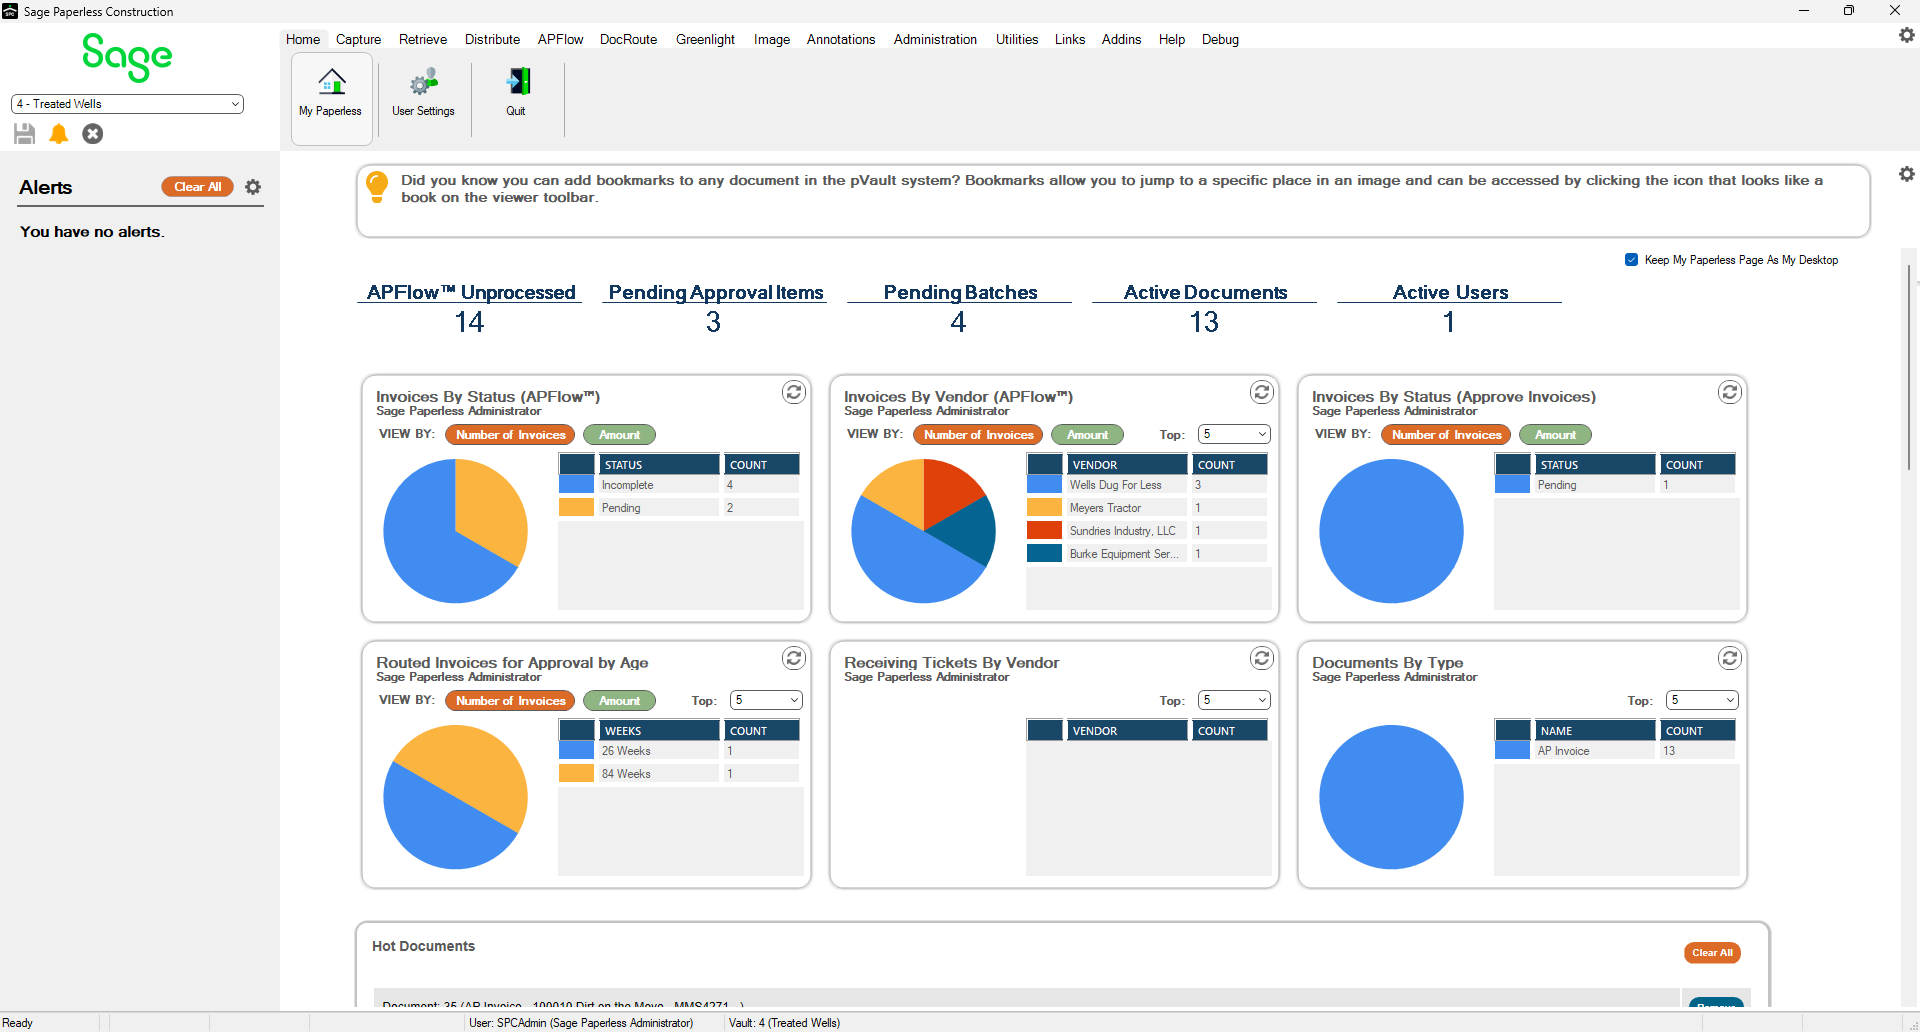Open the Annotations menu
Screen dimensions: 1920x1032
[841, 39]
